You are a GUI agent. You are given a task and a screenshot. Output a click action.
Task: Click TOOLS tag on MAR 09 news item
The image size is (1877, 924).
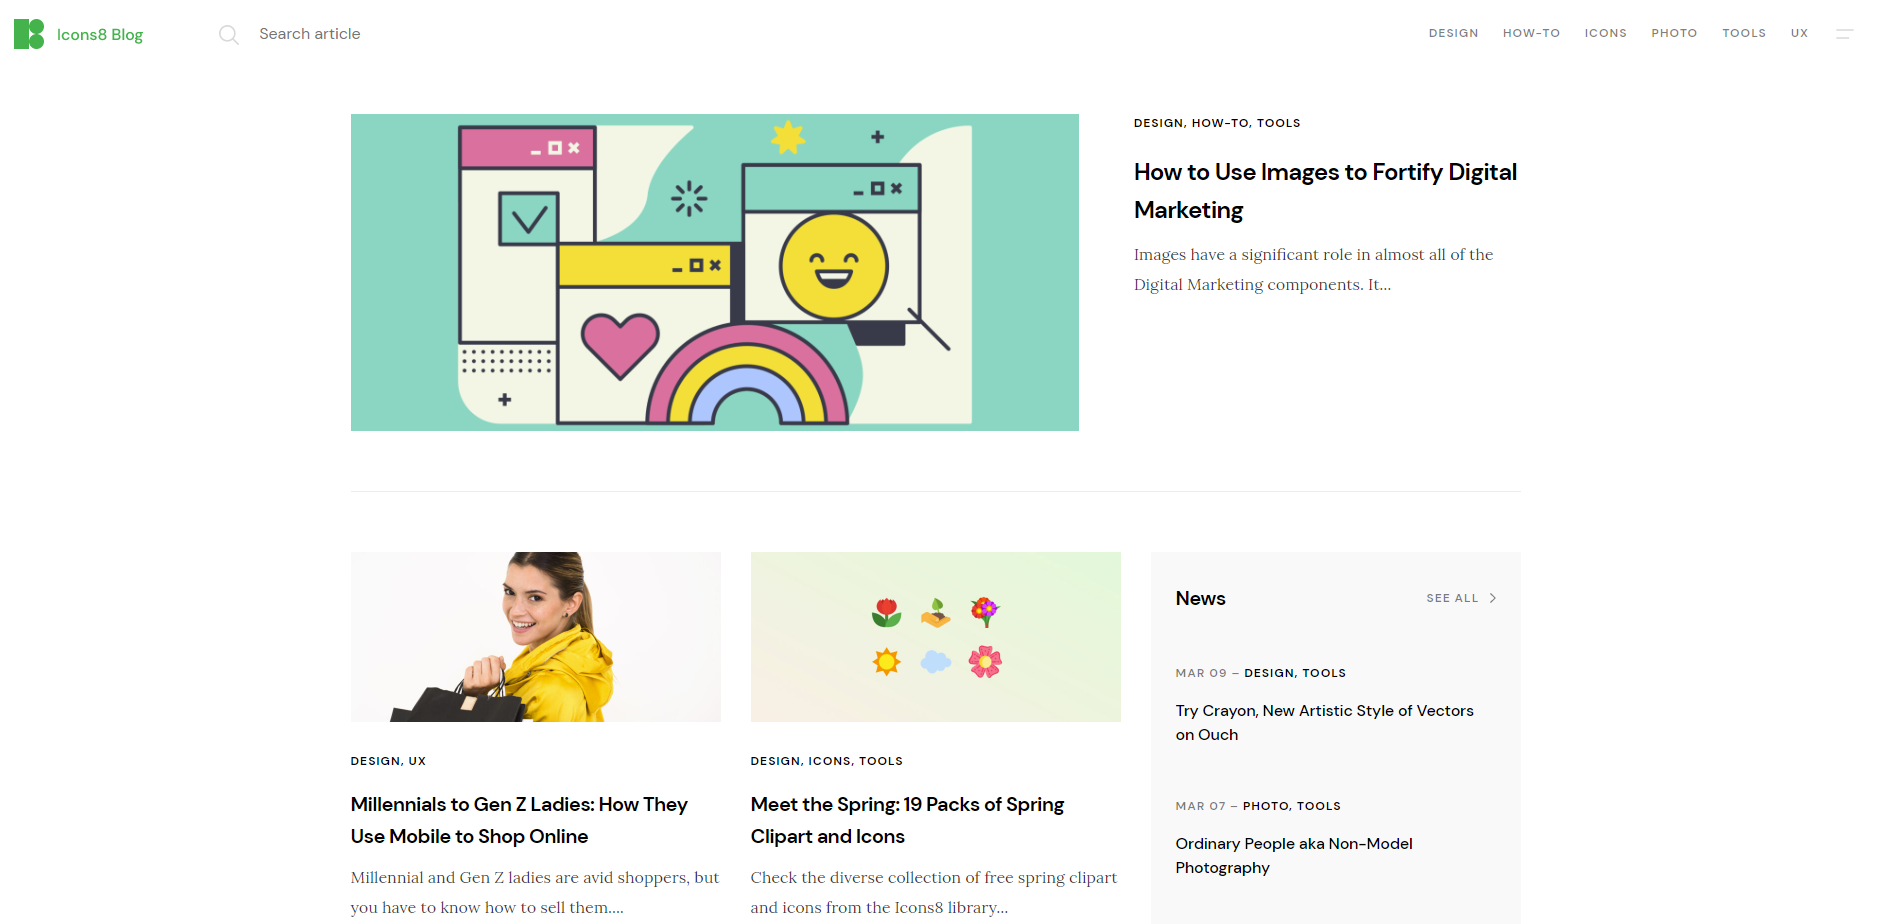click(1324, 673)
